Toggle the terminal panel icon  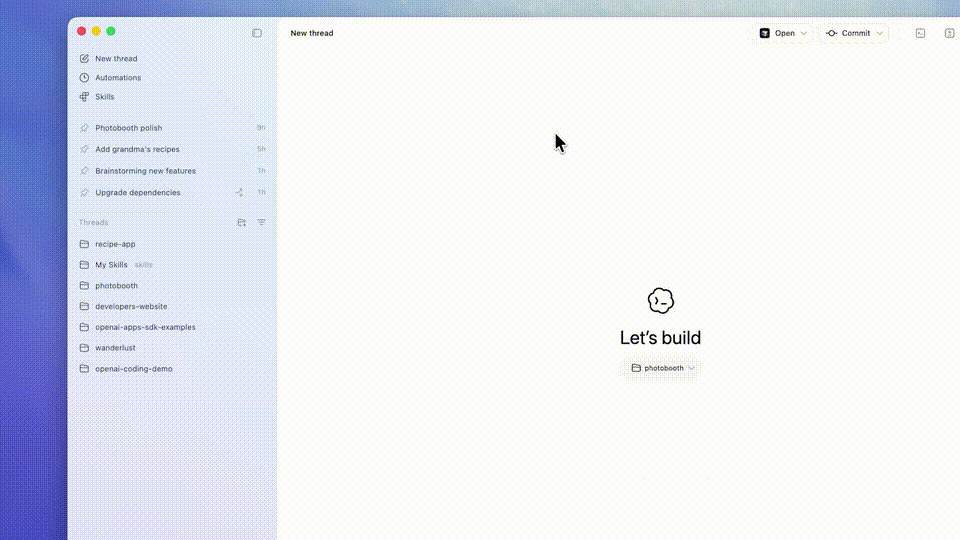click(x=920, y=33)
